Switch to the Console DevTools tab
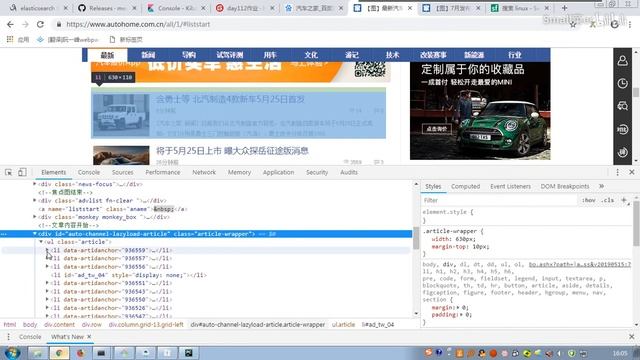The width and height of the screenshot is (640, 360). click(x=89, y=172)
